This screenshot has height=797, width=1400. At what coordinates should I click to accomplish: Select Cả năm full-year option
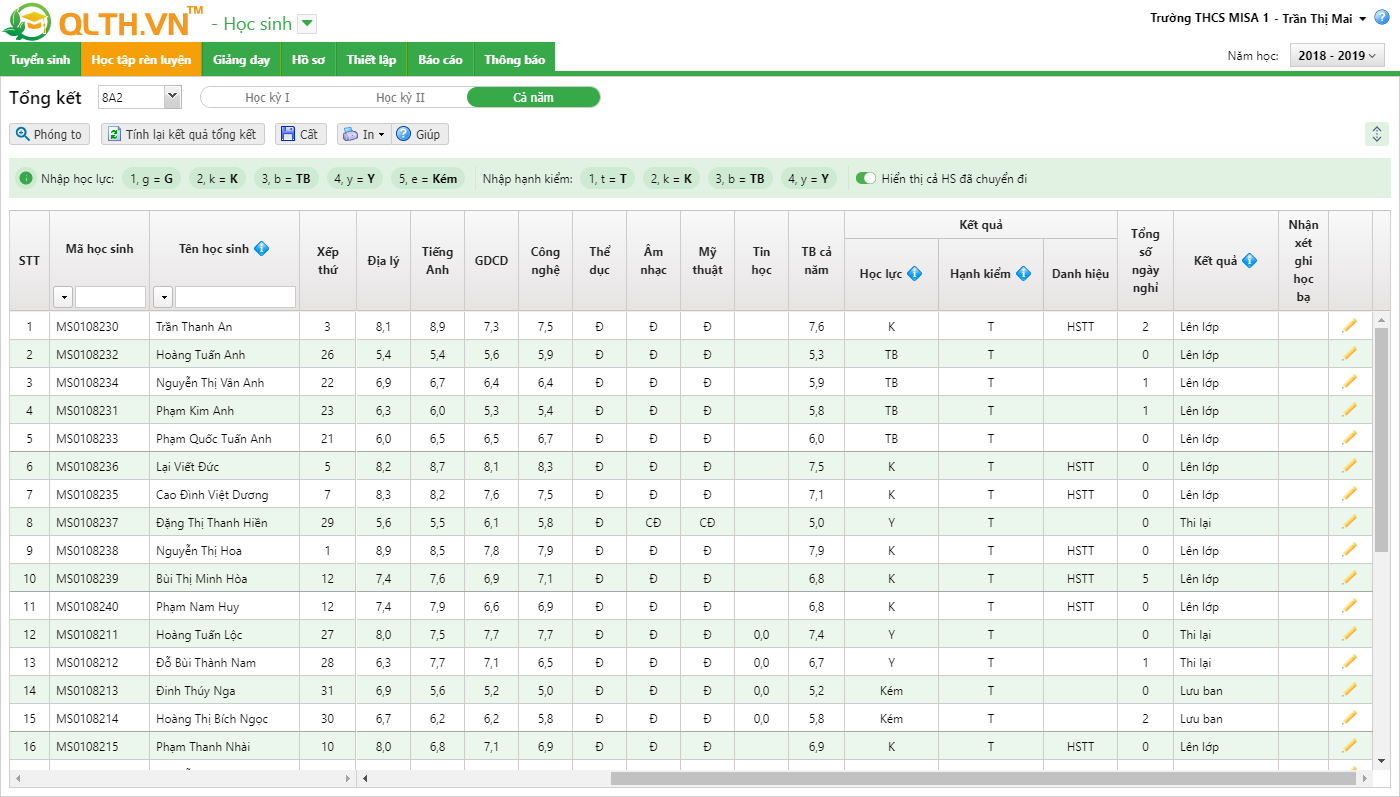pos(533,97)
